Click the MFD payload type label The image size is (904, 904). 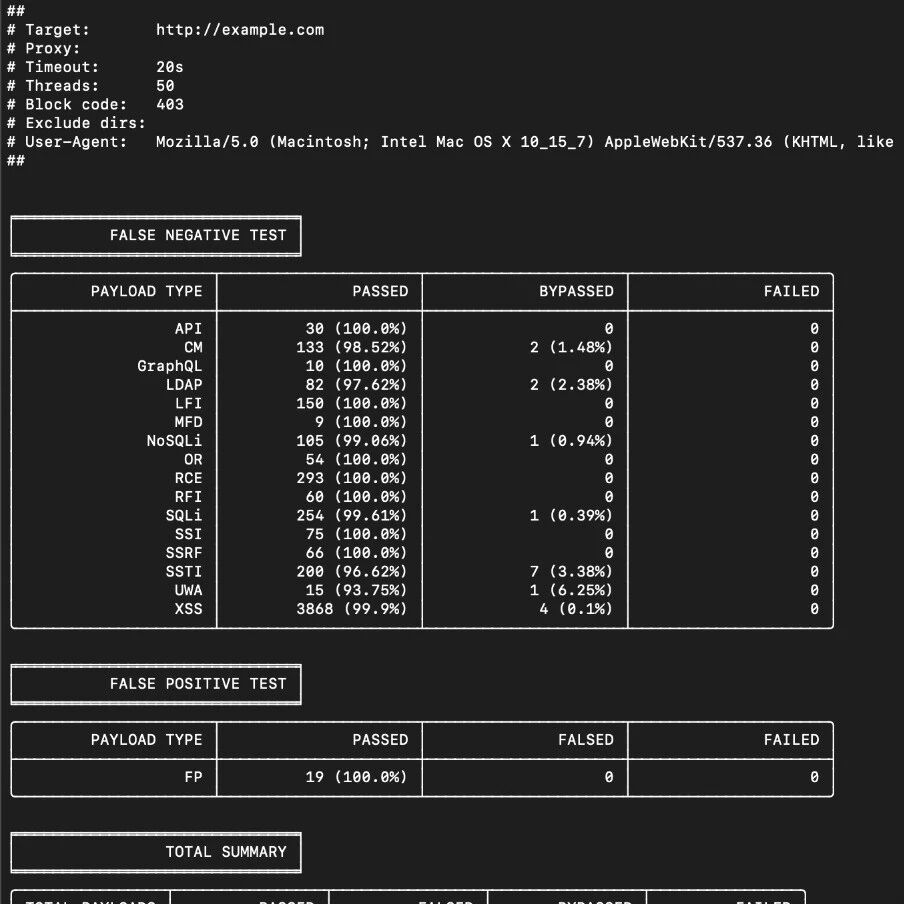coord(189,422)
